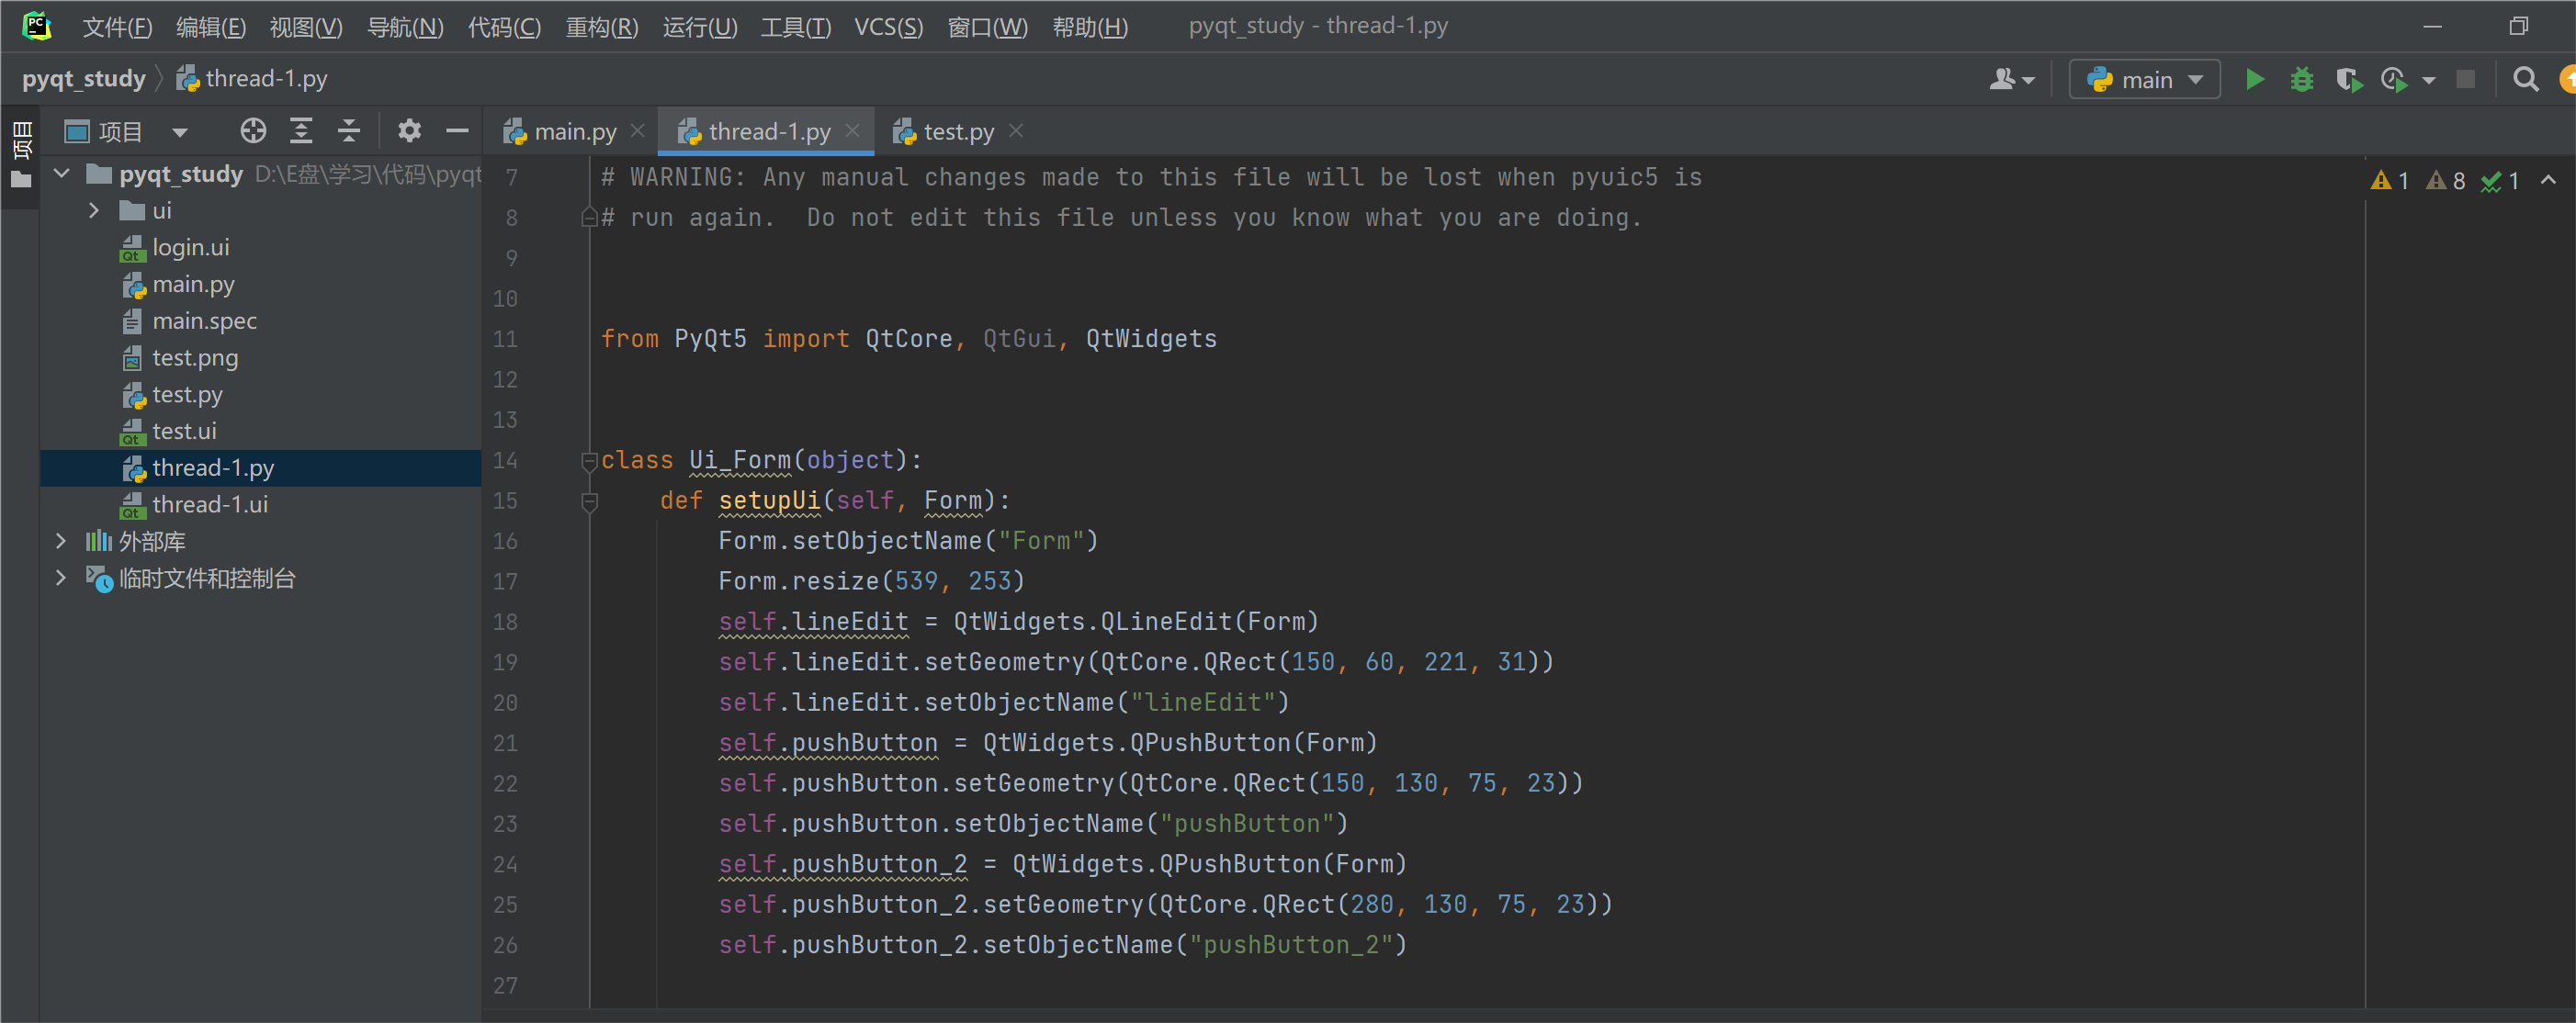
Task: Place cursor on the setupUi method name
Action: (x=769, y=500)
